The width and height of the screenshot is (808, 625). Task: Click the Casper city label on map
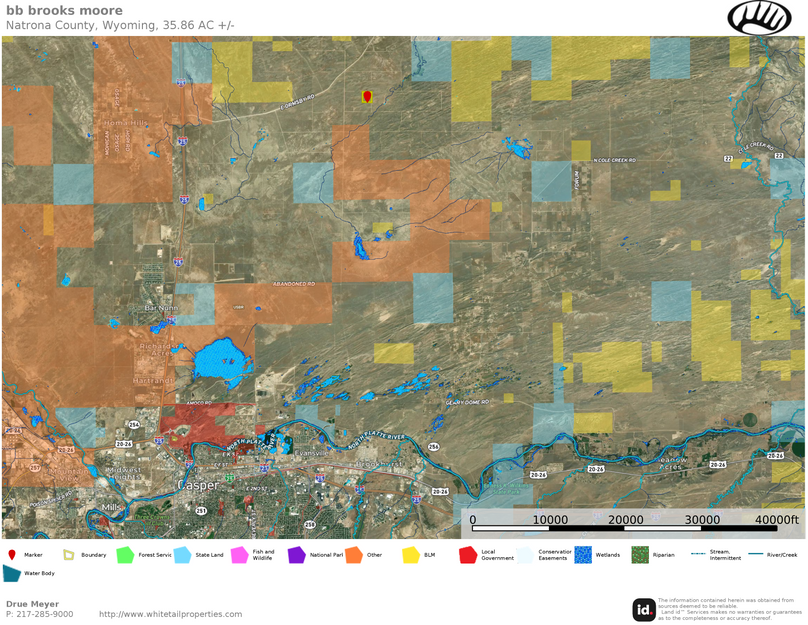[x=197, y=485]
